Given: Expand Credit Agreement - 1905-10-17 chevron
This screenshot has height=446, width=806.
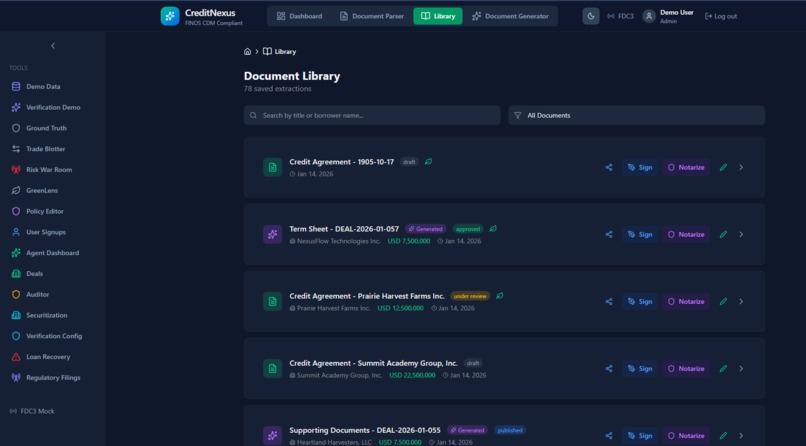Looking at the screenshot, I should [741, 168].
